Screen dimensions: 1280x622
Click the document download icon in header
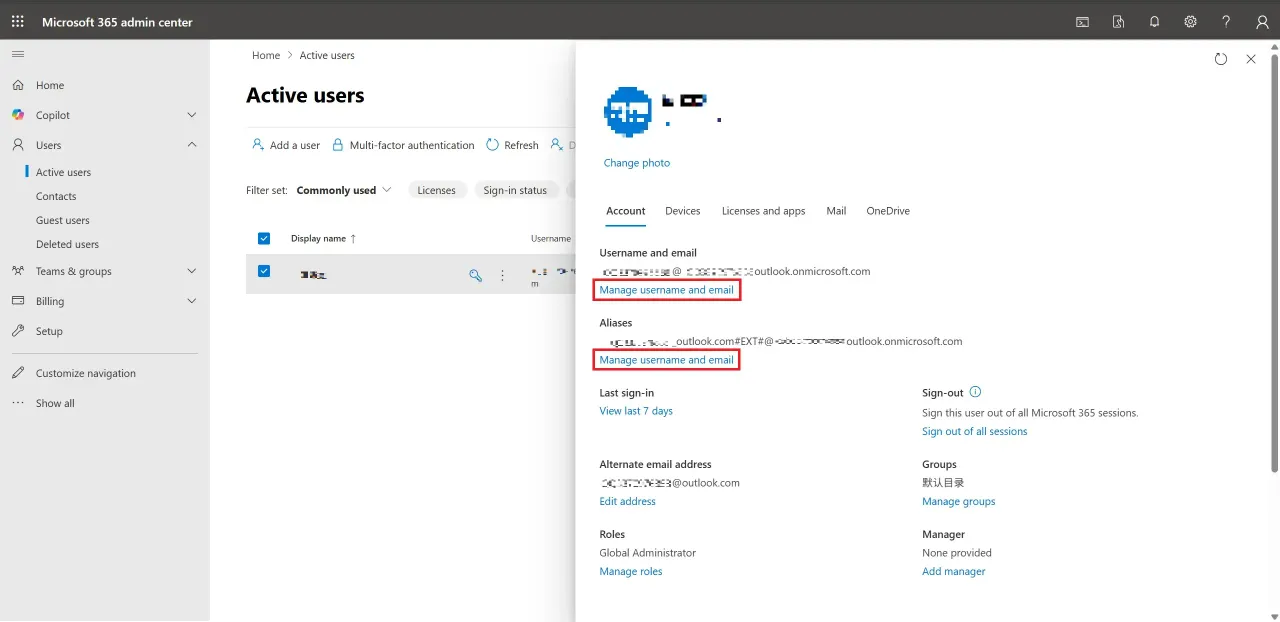(x=1118, y=21)
